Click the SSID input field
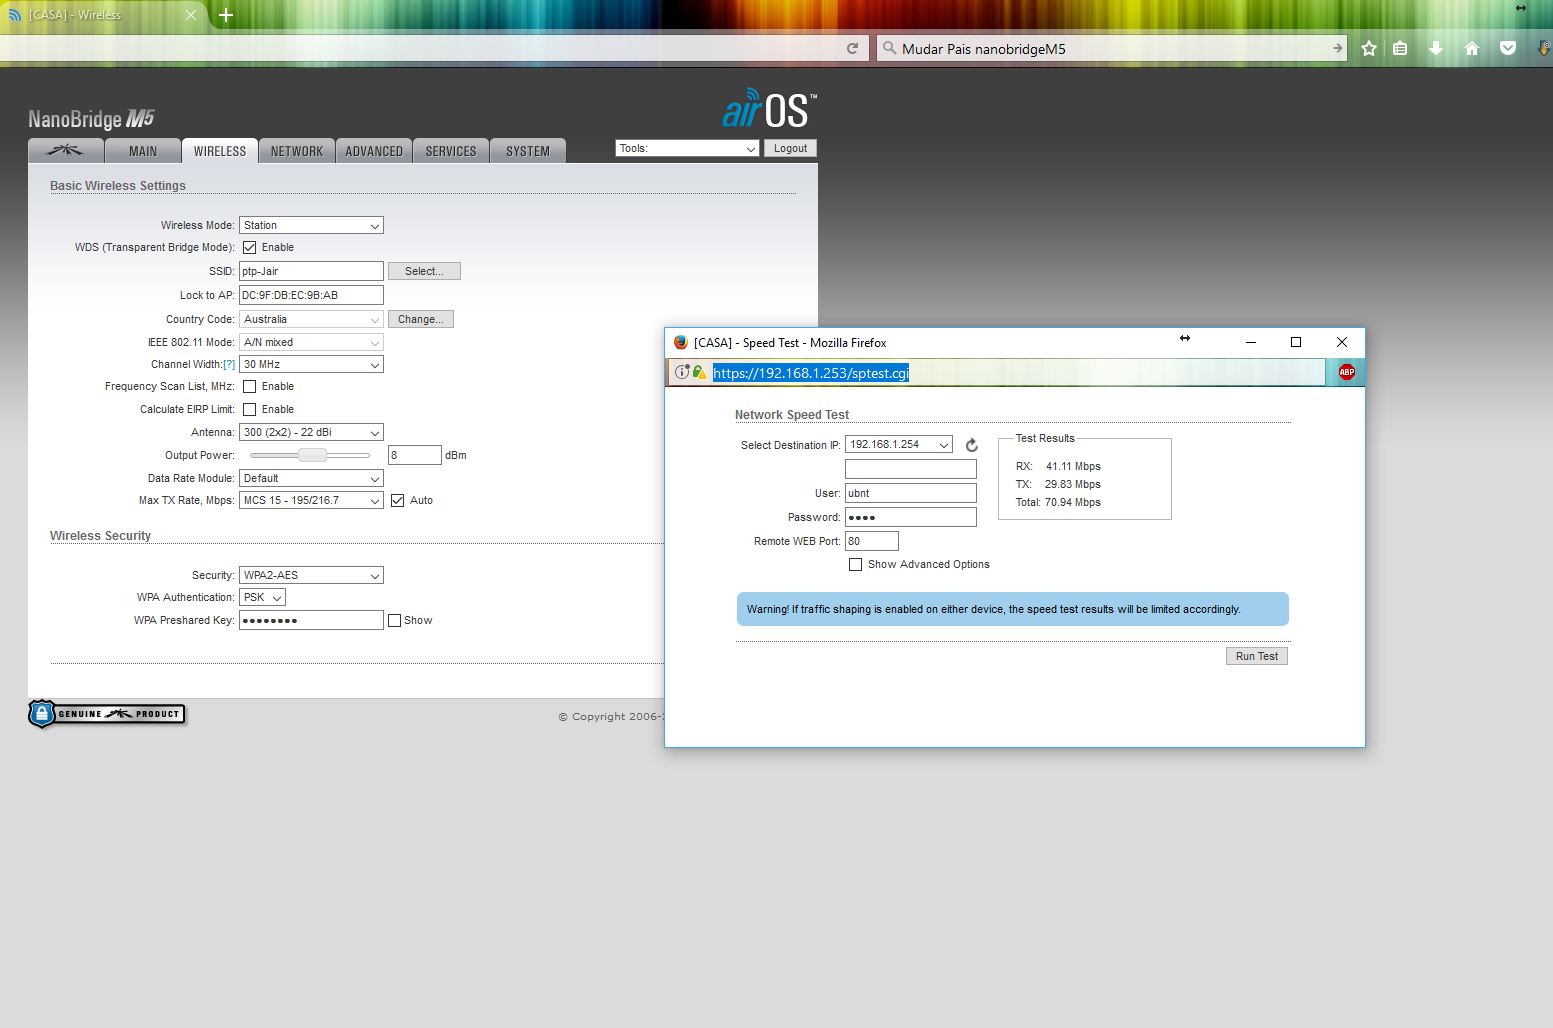The width and height of the screenshot is (1553, 1028). (311, 271)
